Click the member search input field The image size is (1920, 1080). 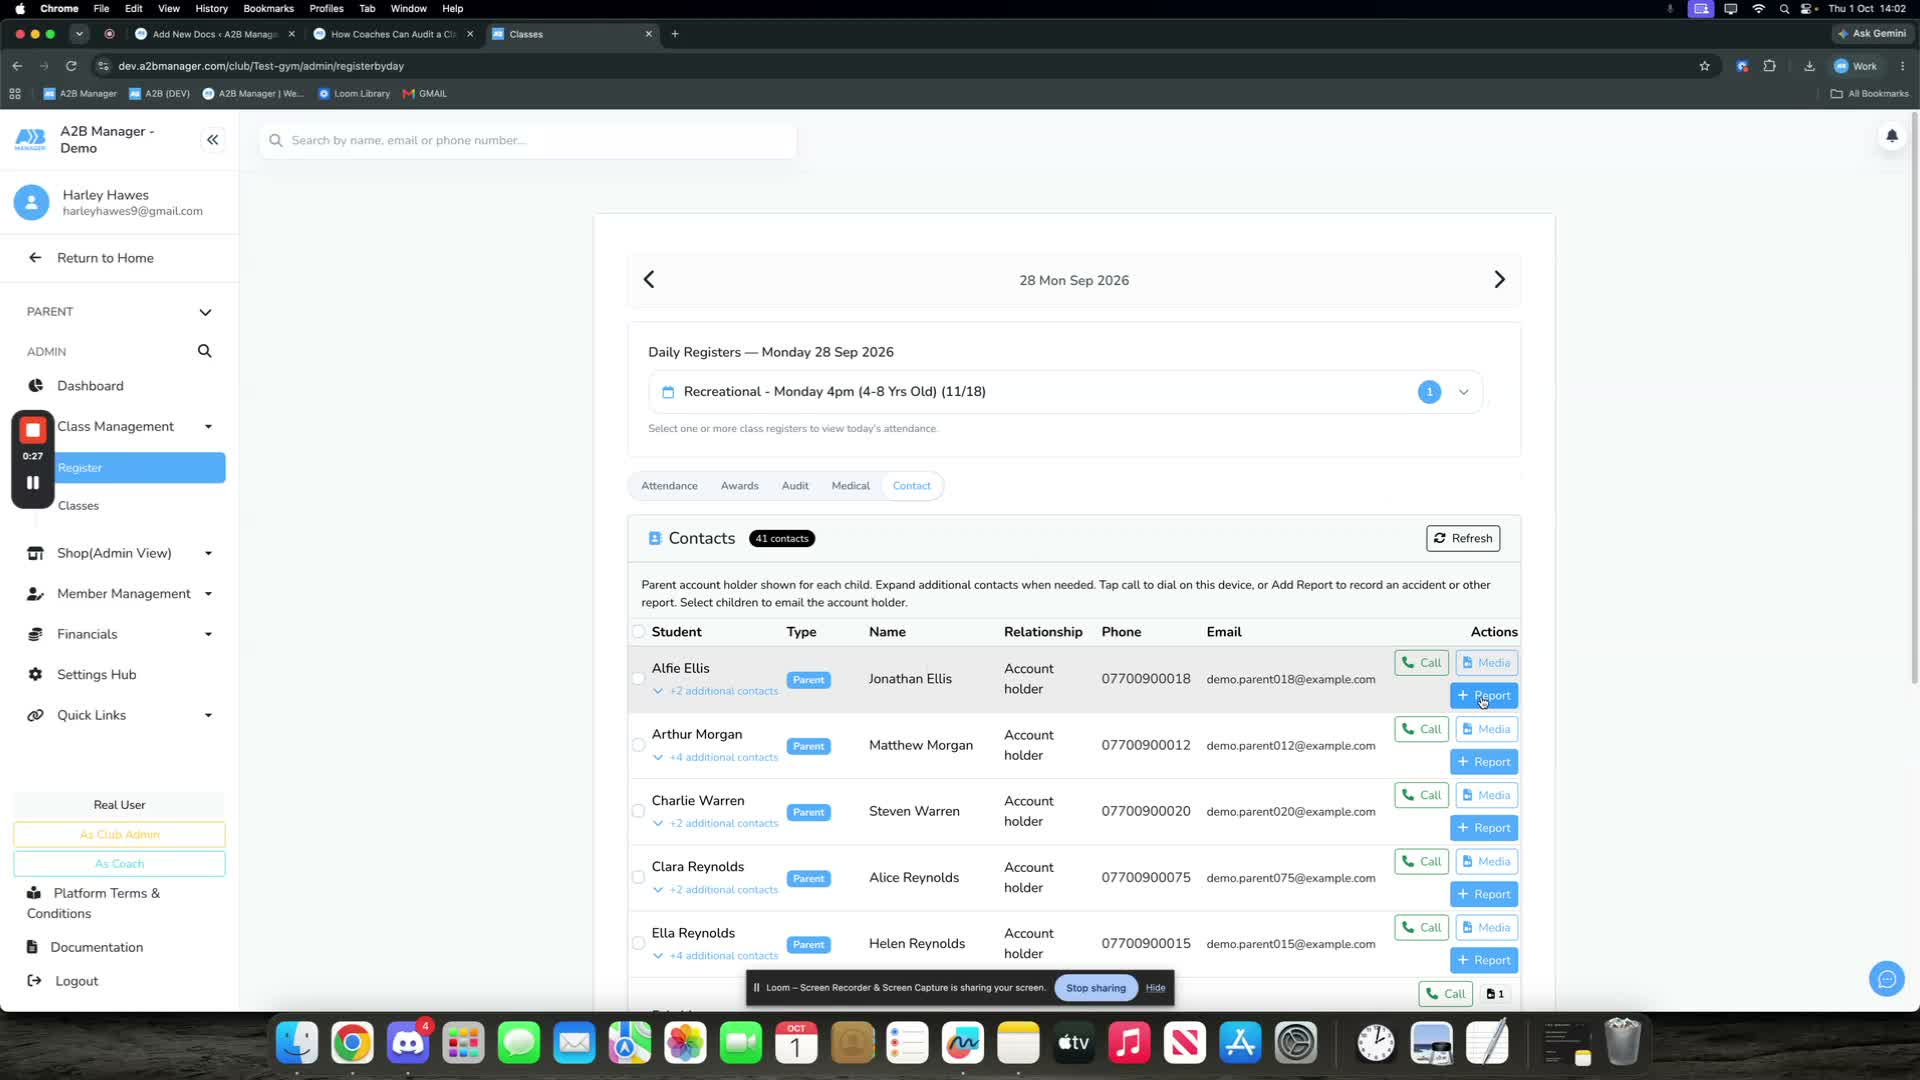point(528,141)
